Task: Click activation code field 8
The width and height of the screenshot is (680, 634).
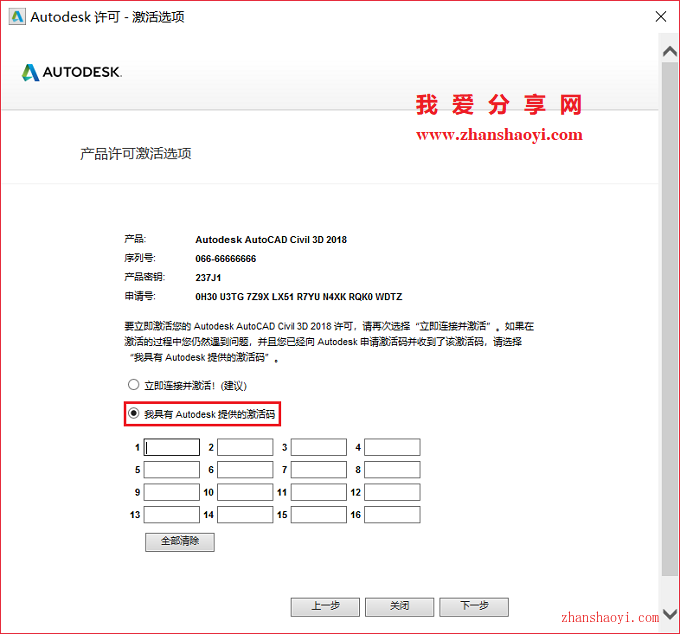Action: coord(392,470)
